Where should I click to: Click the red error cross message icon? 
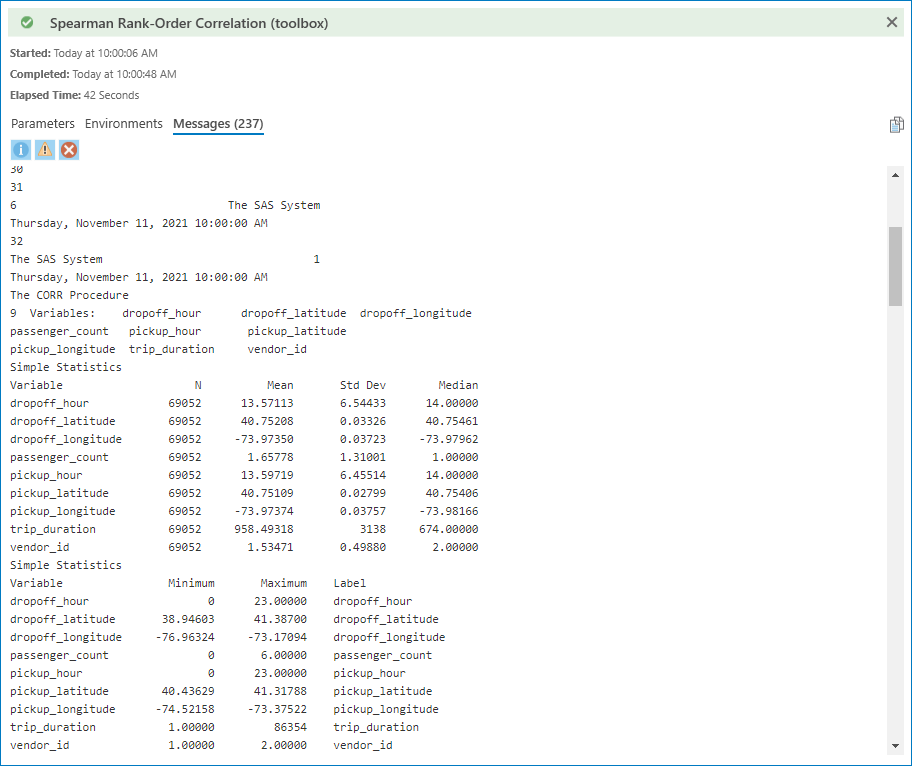coord(68,148)
